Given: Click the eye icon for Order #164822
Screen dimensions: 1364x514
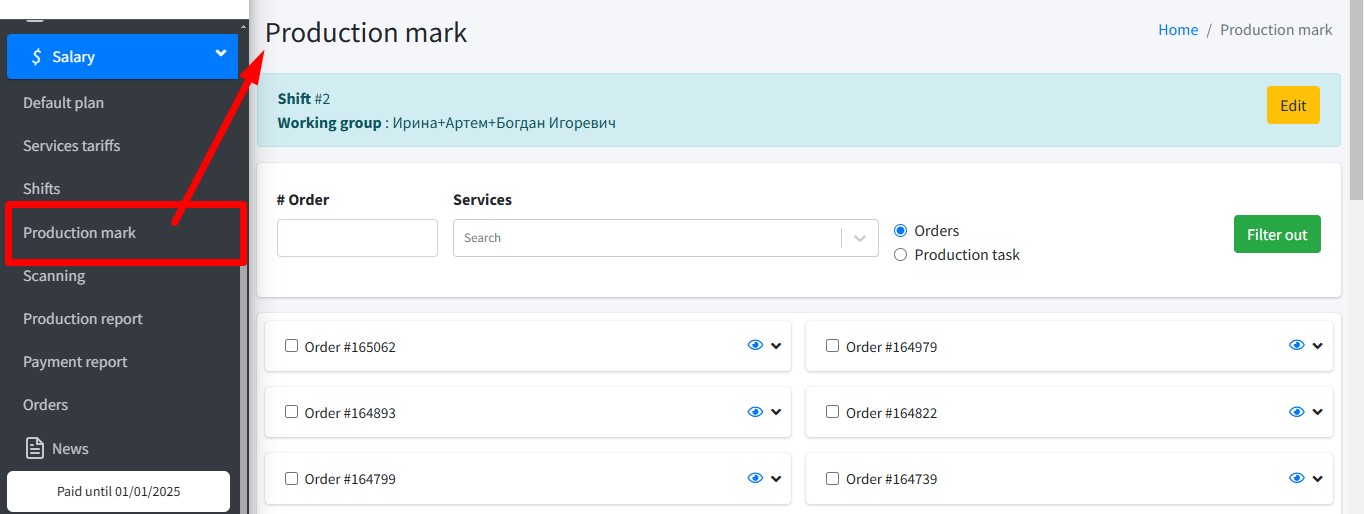Looking at the screenshot, I should pos(1296,411).
